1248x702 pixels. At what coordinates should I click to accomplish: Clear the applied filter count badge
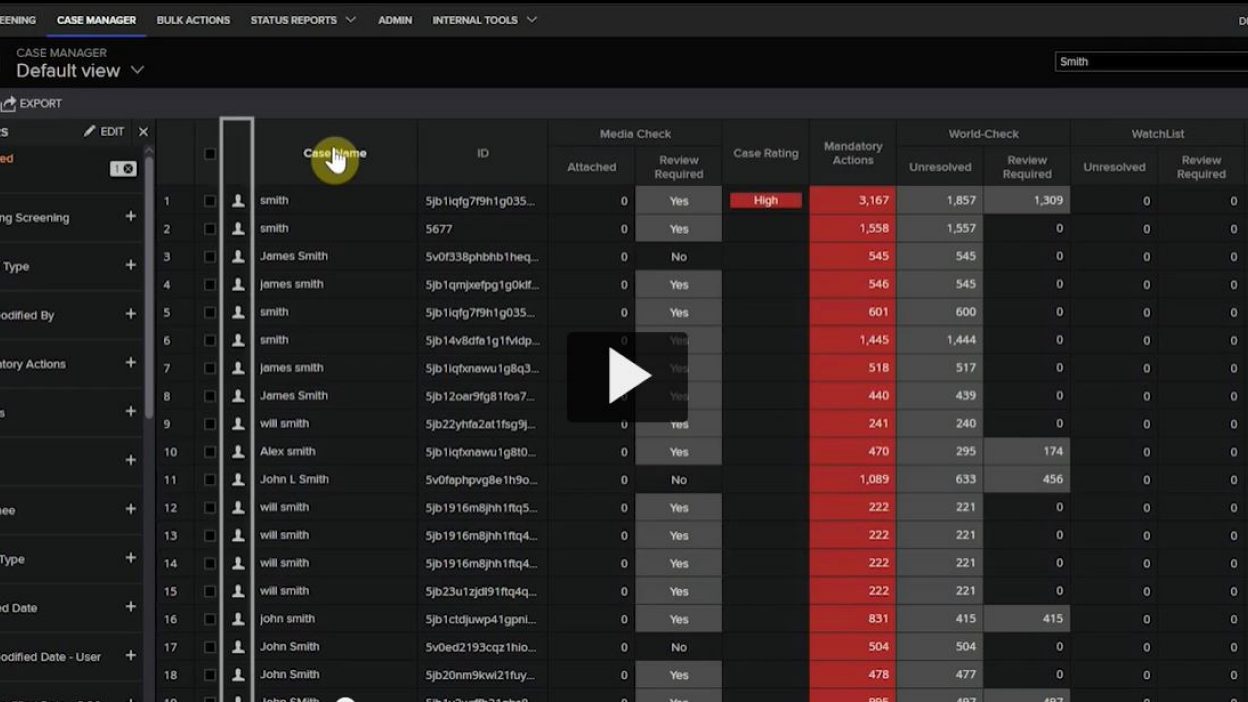(128, 169)
